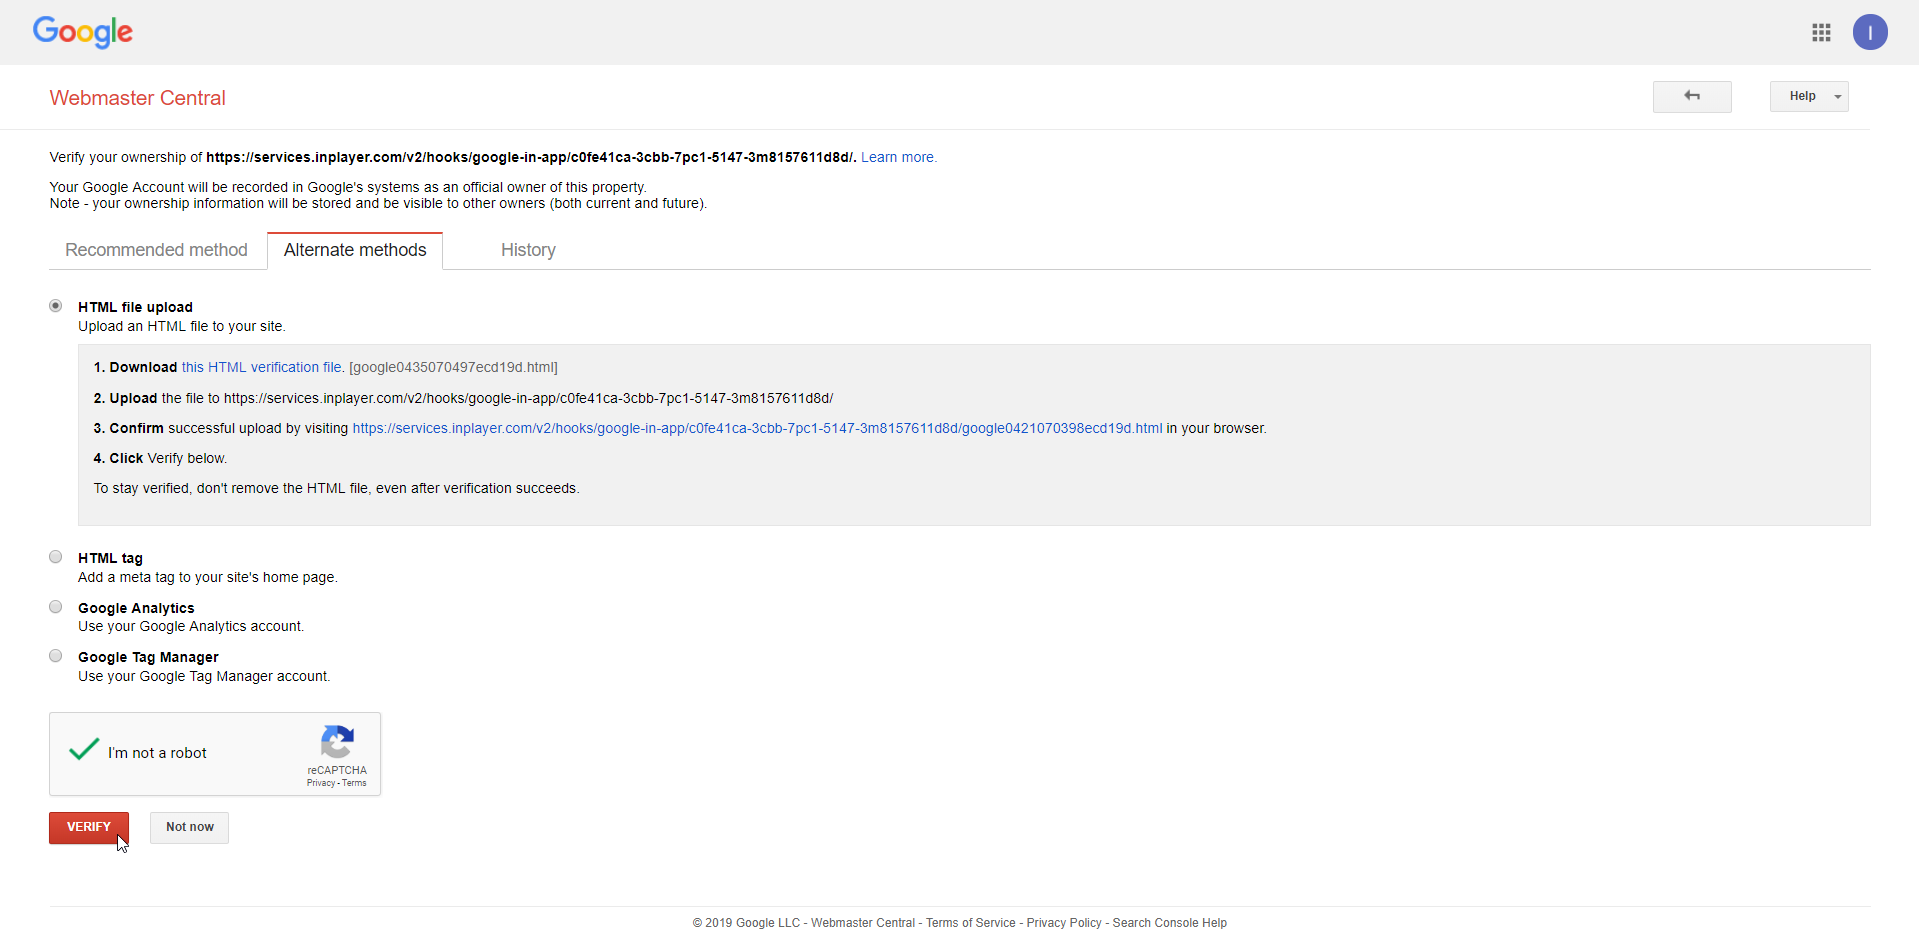Download this HTML verification file link
The height and width of the screenshot is (934, 1919).
tap(261, 367)
